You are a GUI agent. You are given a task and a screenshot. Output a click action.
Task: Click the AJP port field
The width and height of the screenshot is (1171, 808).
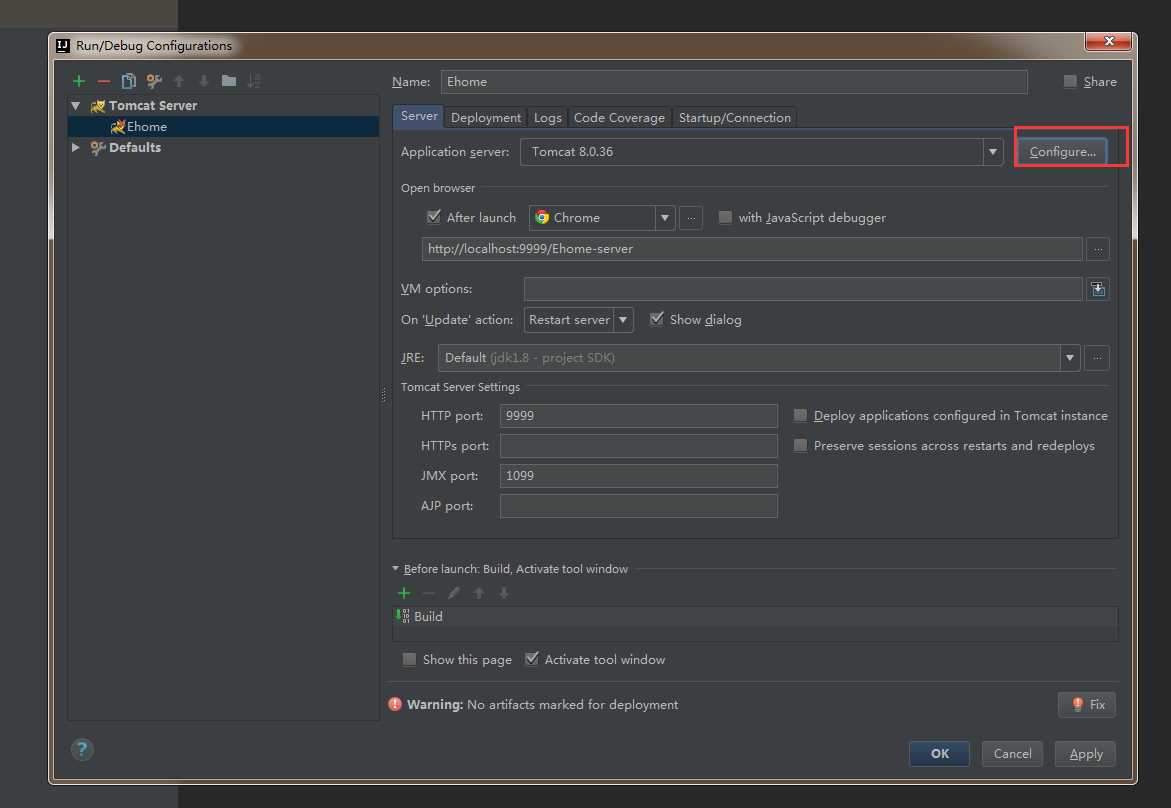pos(639,506)
